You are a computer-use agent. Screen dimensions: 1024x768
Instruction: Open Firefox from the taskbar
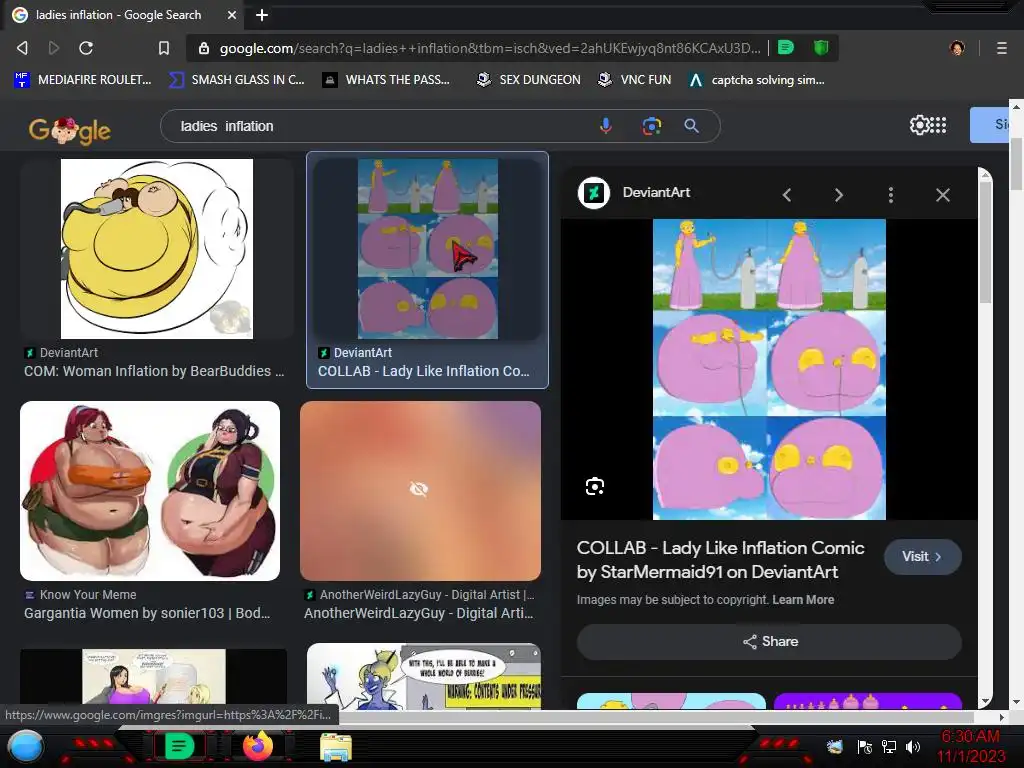257,746
